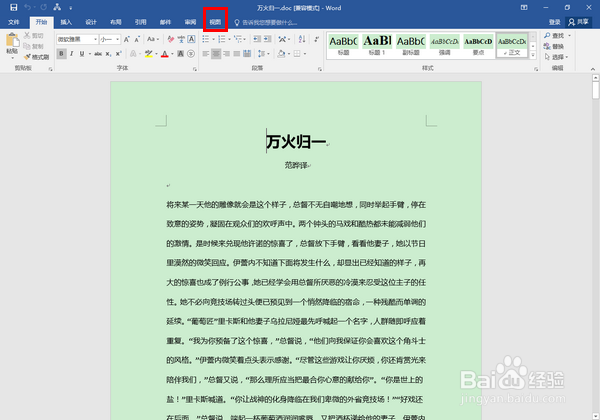This screenshot has width=600, height=420.
Task: Toggle bold formatting
Action: (61, 54)
